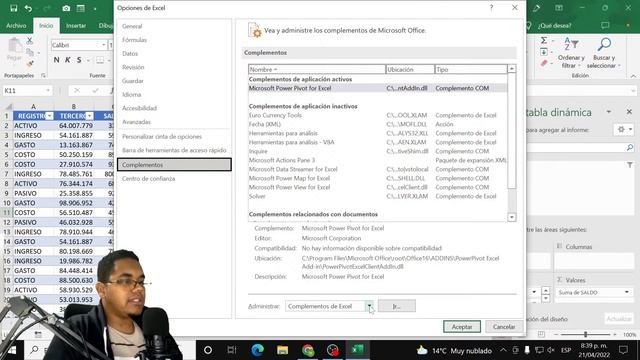Open File Explorer from taskbar
640x360 pixels.
pos(282,350)
